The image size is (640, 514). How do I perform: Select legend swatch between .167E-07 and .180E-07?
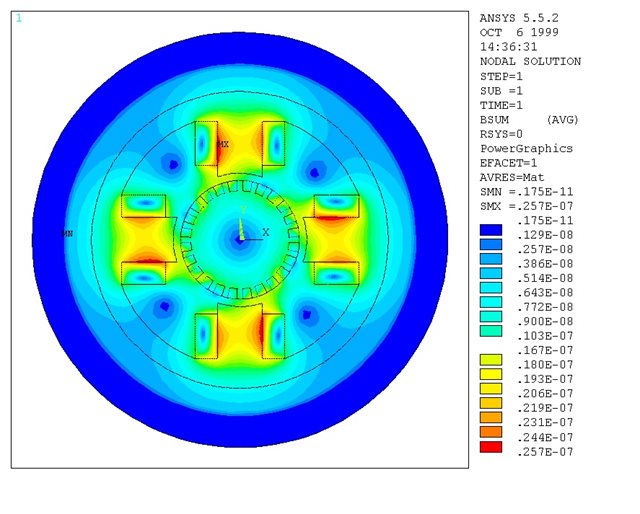coord(491,360)
